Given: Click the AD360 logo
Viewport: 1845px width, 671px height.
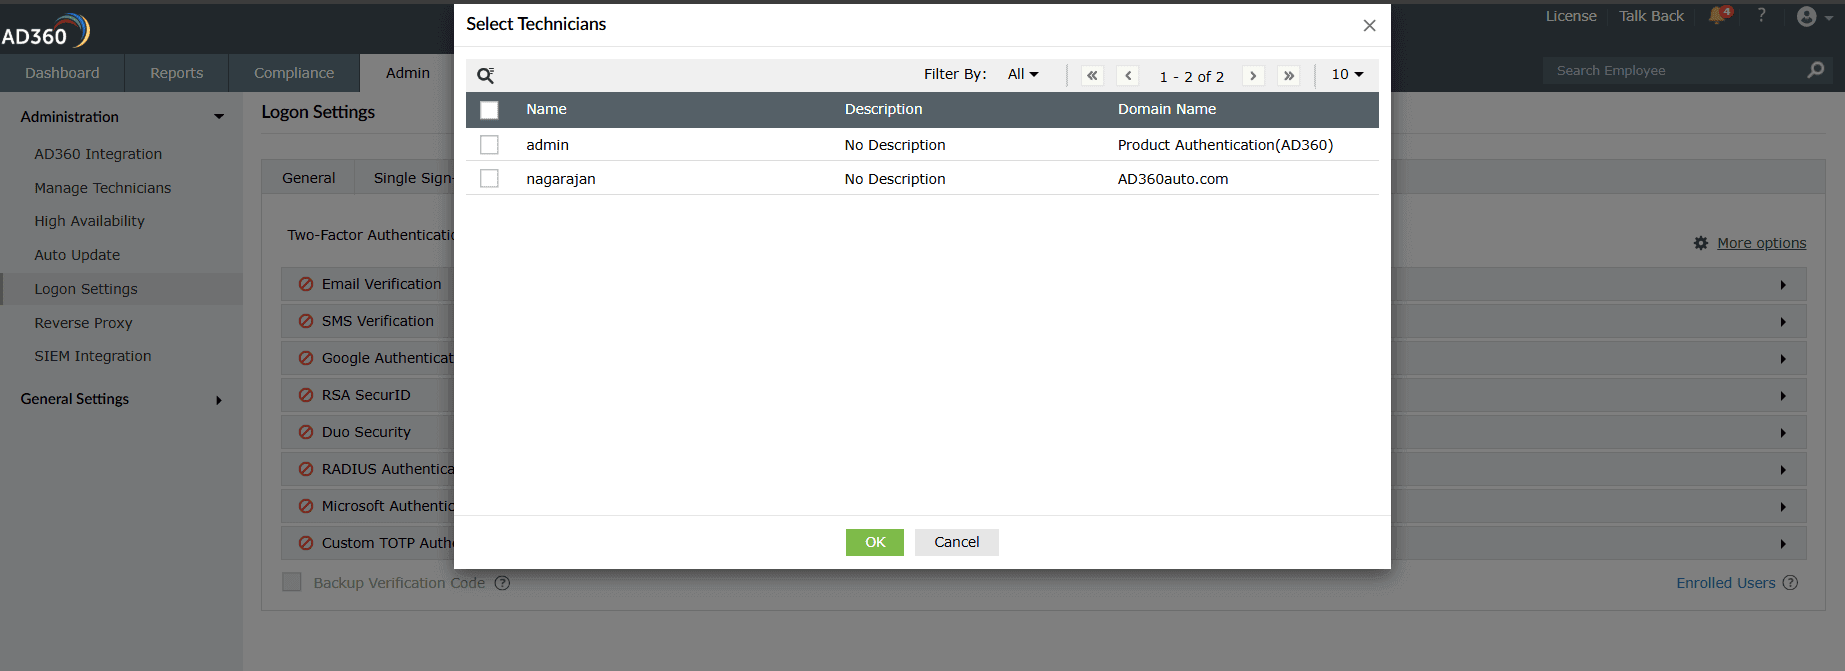Looking at the screenshot, I should coord(46,31).
